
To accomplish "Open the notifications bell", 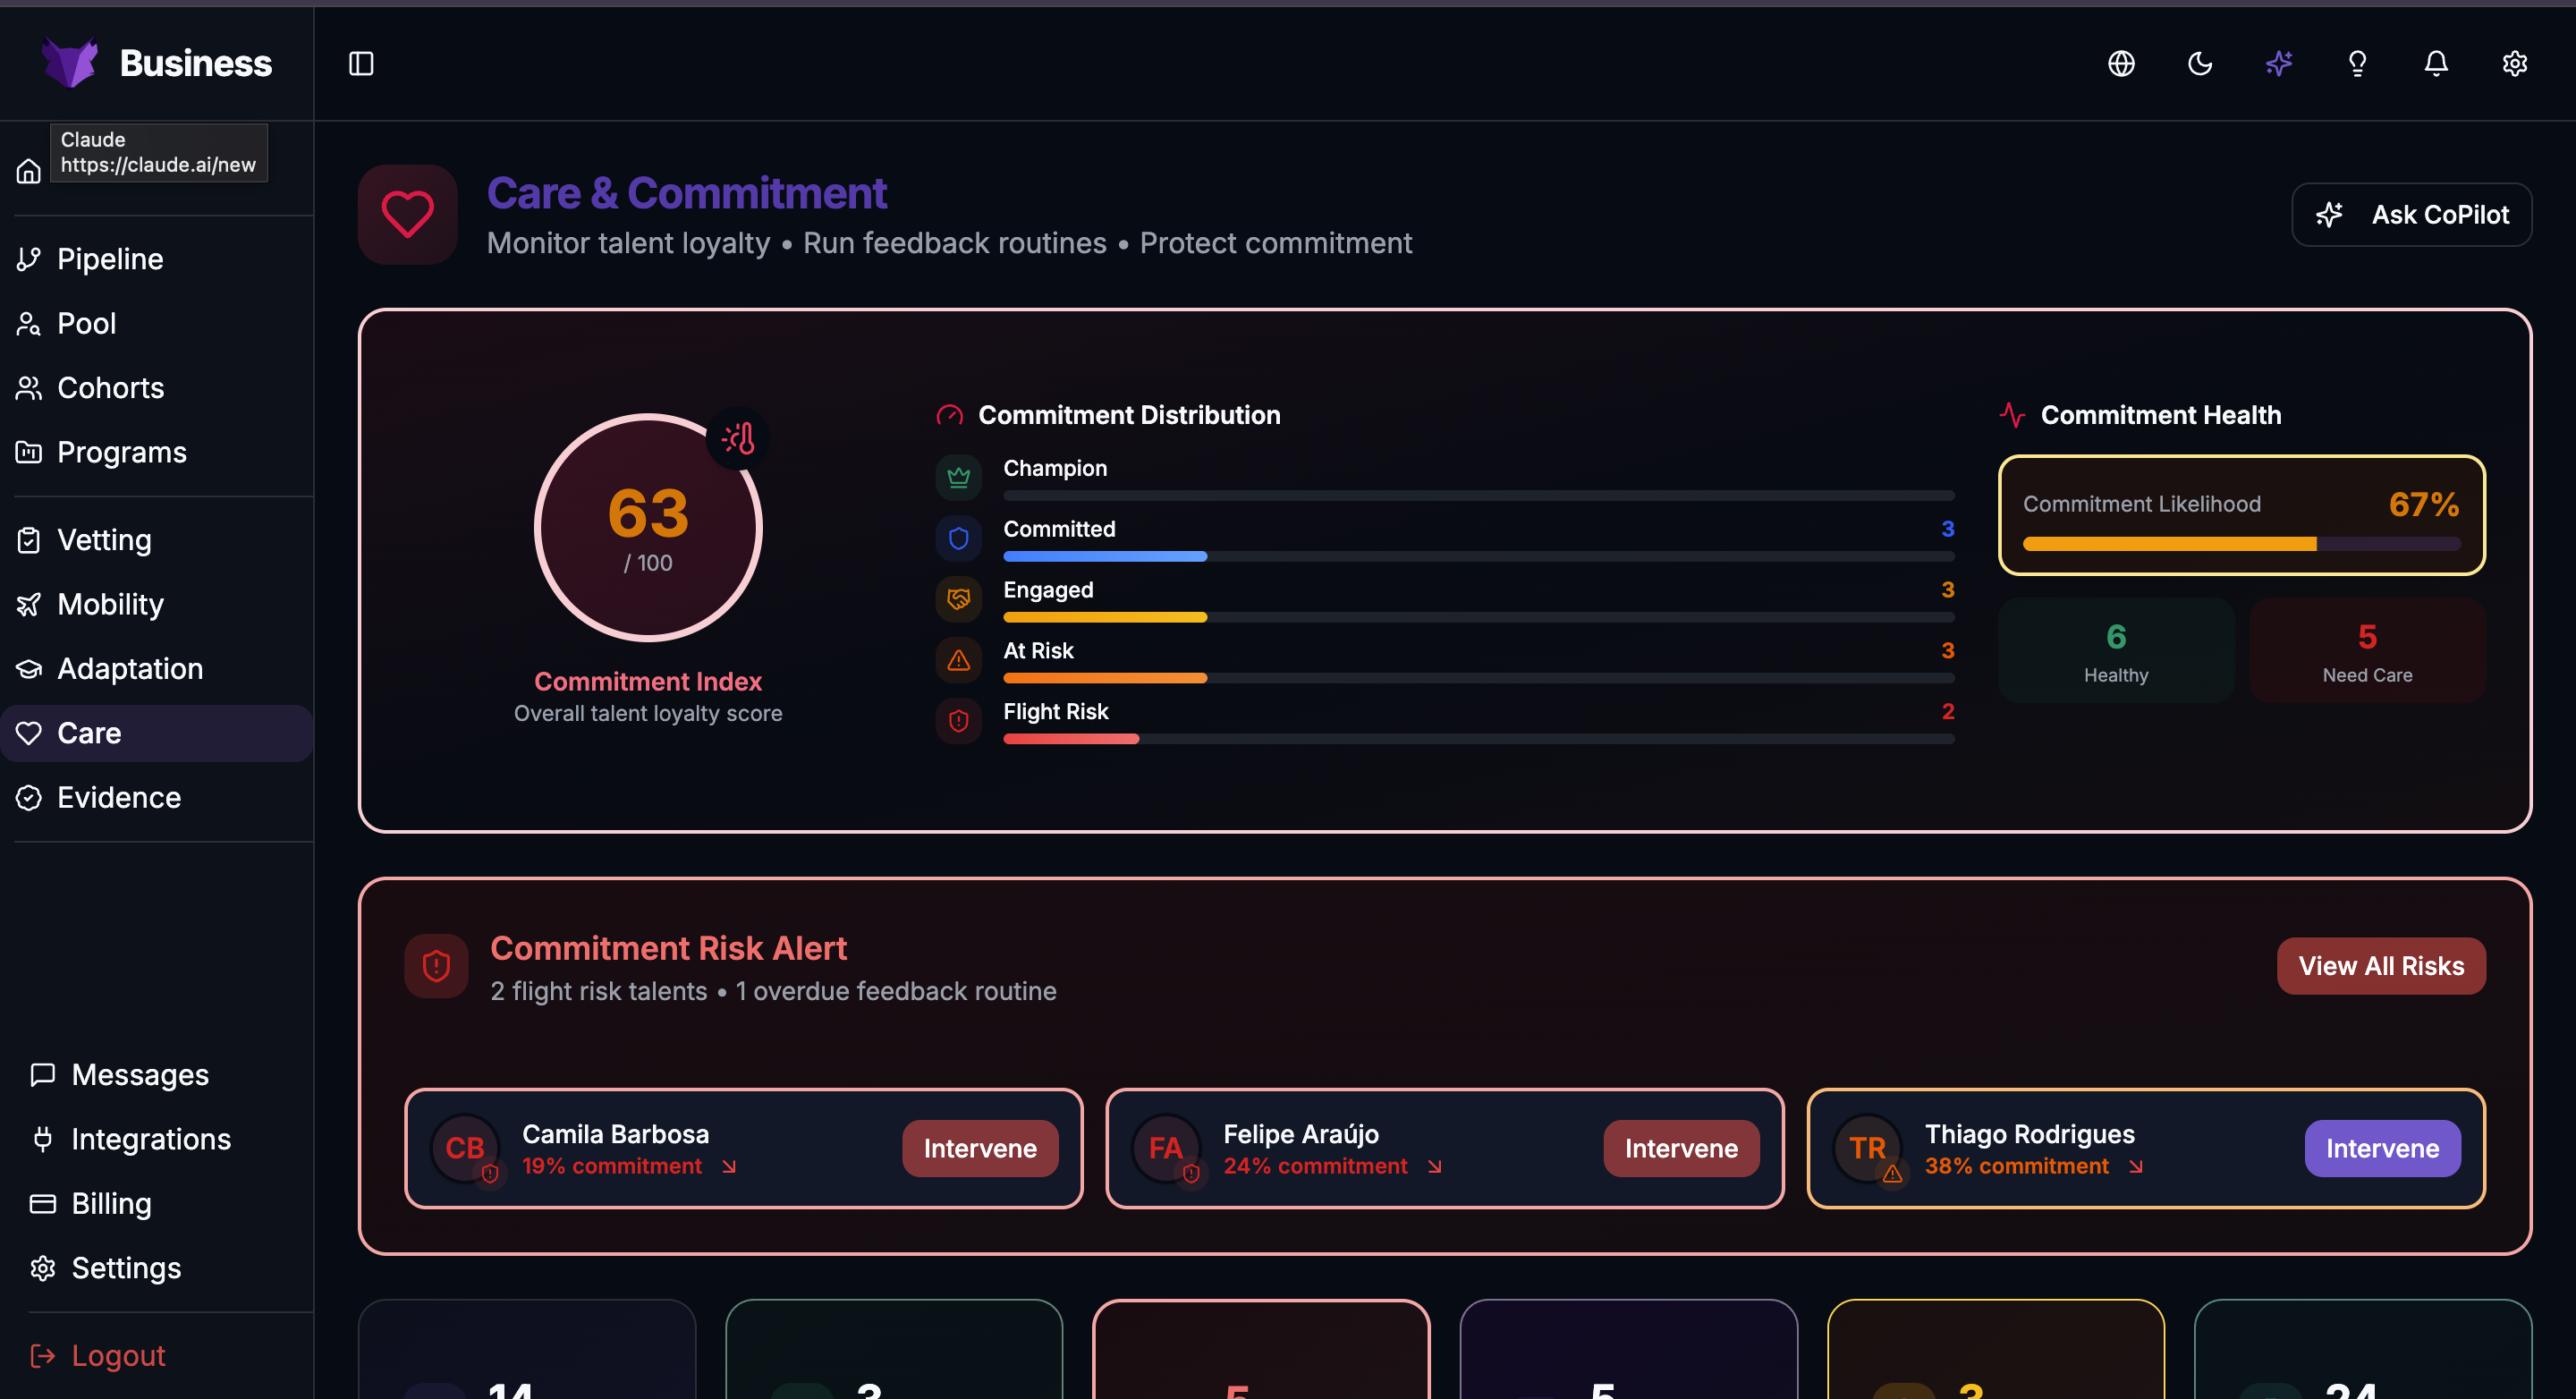I will (2436, 63).
